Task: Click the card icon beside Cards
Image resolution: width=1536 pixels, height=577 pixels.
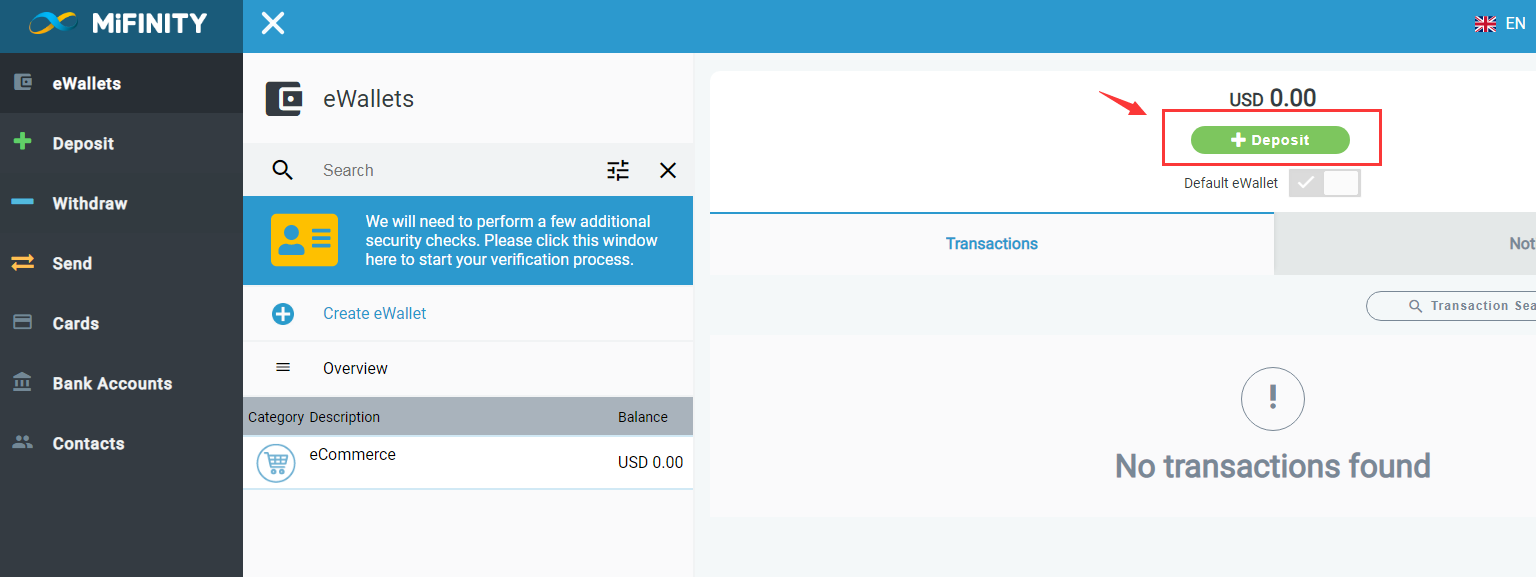Action: pyautogui.click(x=22, y=322)
